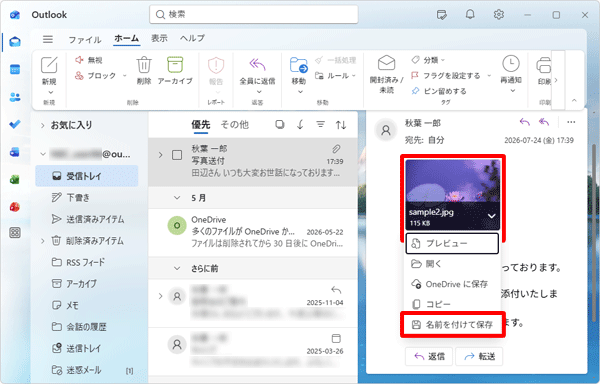This screenshot has width=600, height=384.
Task: Open the Excel app in the sidebar
Action: (15, 179)
